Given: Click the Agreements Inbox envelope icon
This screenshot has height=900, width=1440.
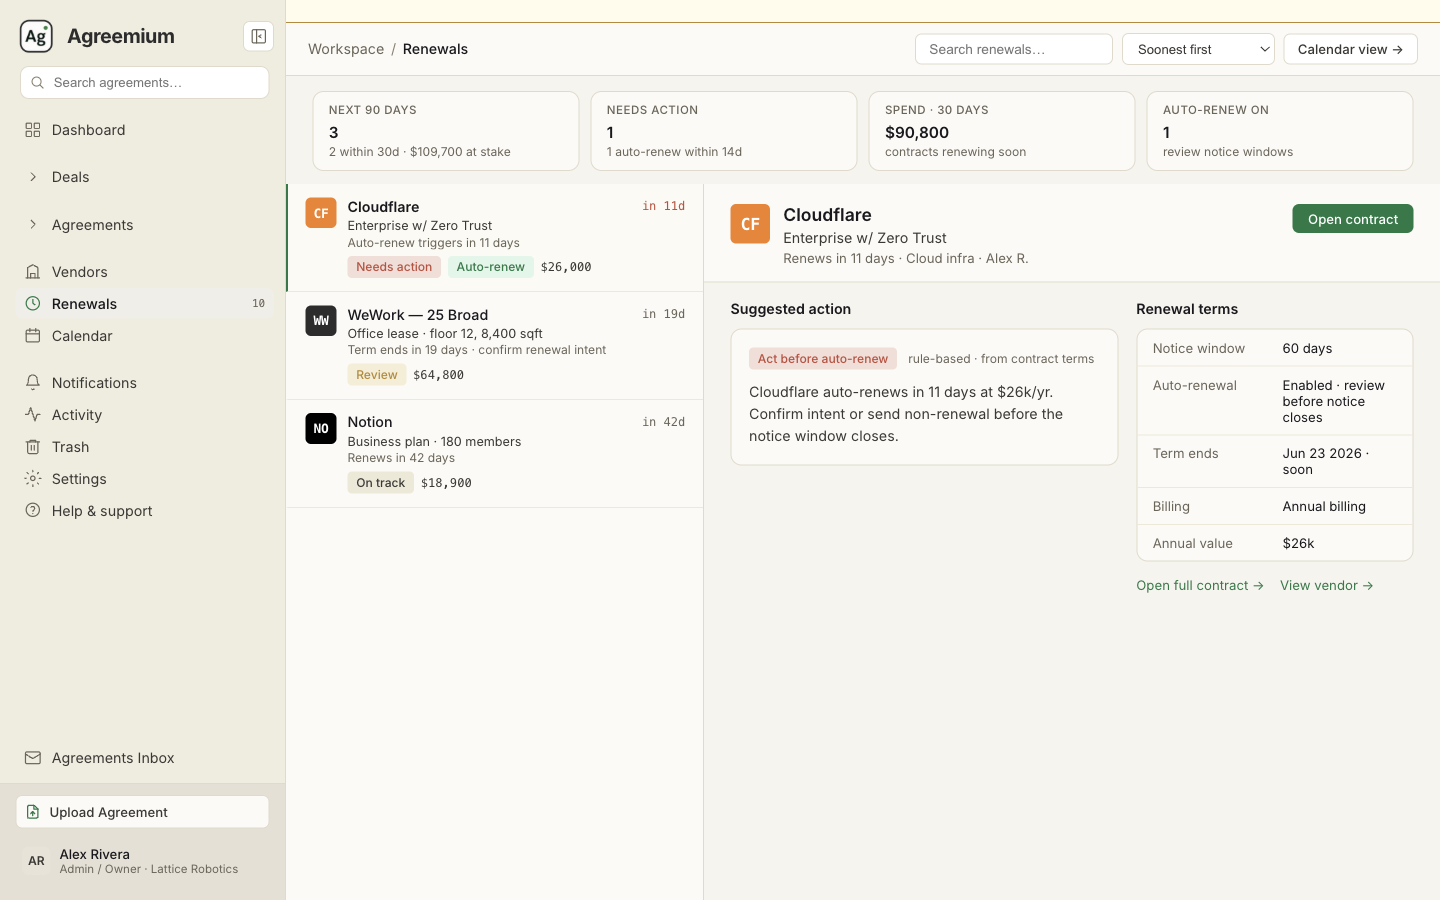Looking at the screenshot, I should click(x=33, y=758).
